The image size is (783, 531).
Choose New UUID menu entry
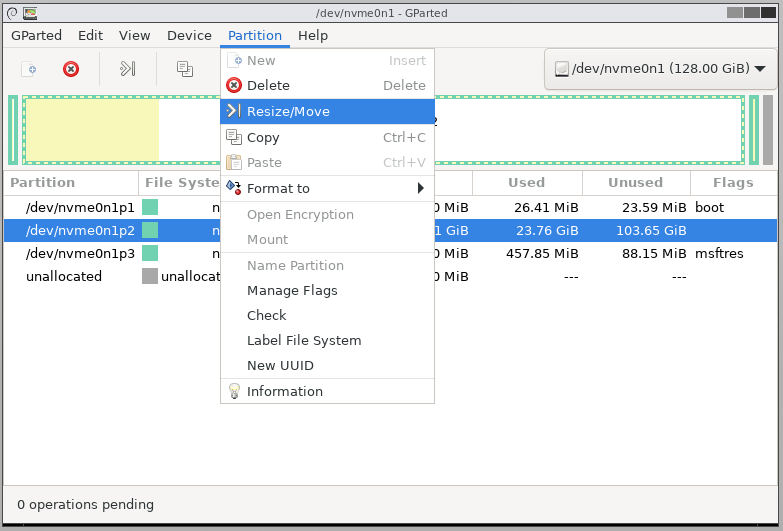pyautogui.click(x=327, y=365)
